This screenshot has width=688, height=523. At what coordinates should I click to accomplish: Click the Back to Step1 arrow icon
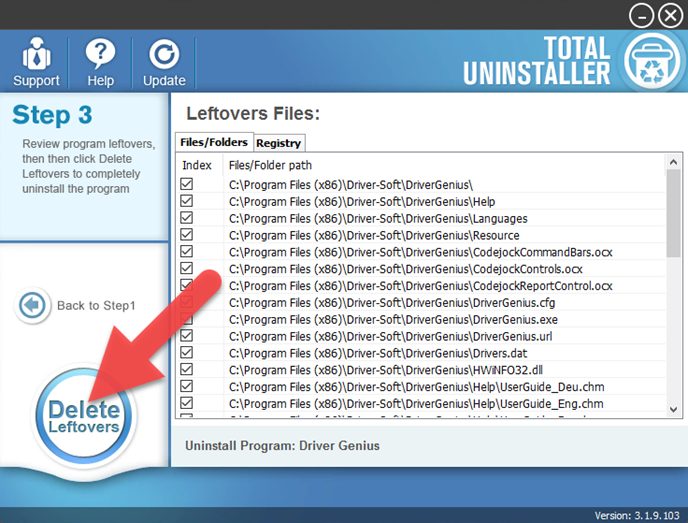coord(32,304)
